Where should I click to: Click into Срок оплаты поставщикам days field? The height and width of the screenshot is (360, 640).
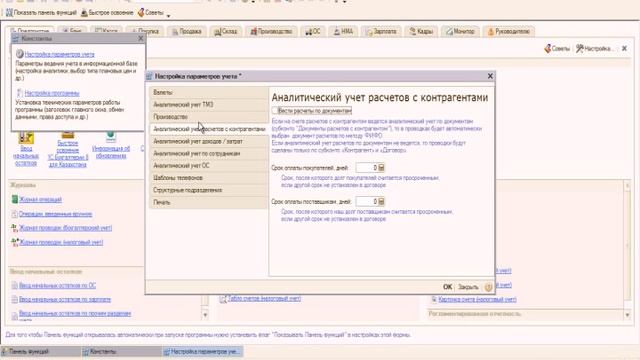367,201
